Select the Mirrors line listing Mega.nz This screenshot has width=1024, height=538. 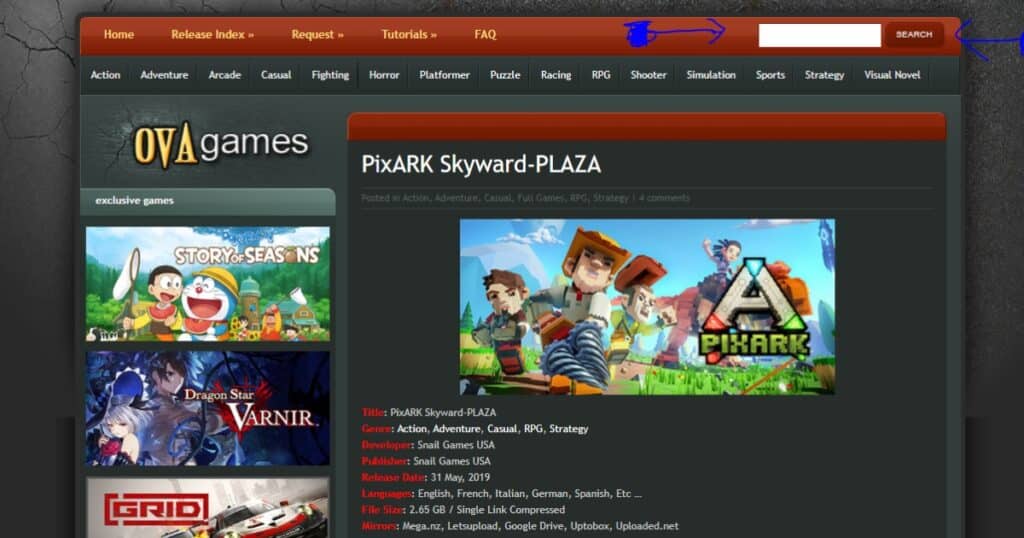[520, 526]
